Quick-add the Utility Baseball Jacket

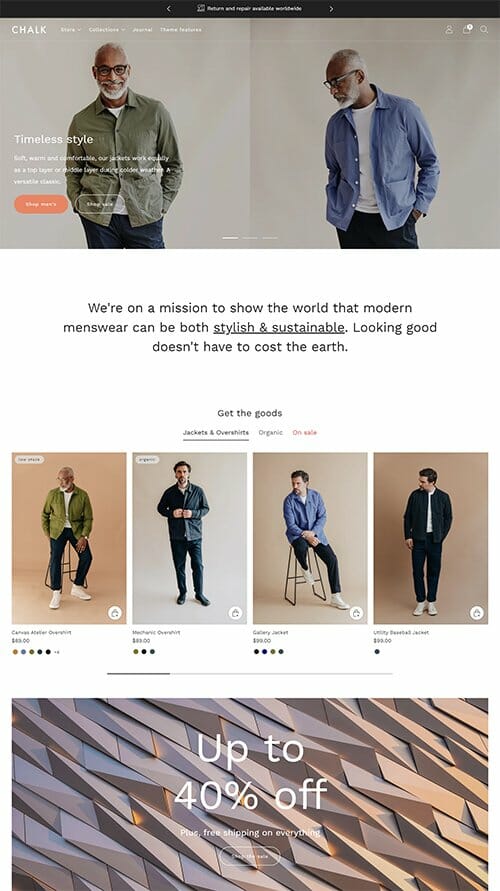tap(477, 613)
